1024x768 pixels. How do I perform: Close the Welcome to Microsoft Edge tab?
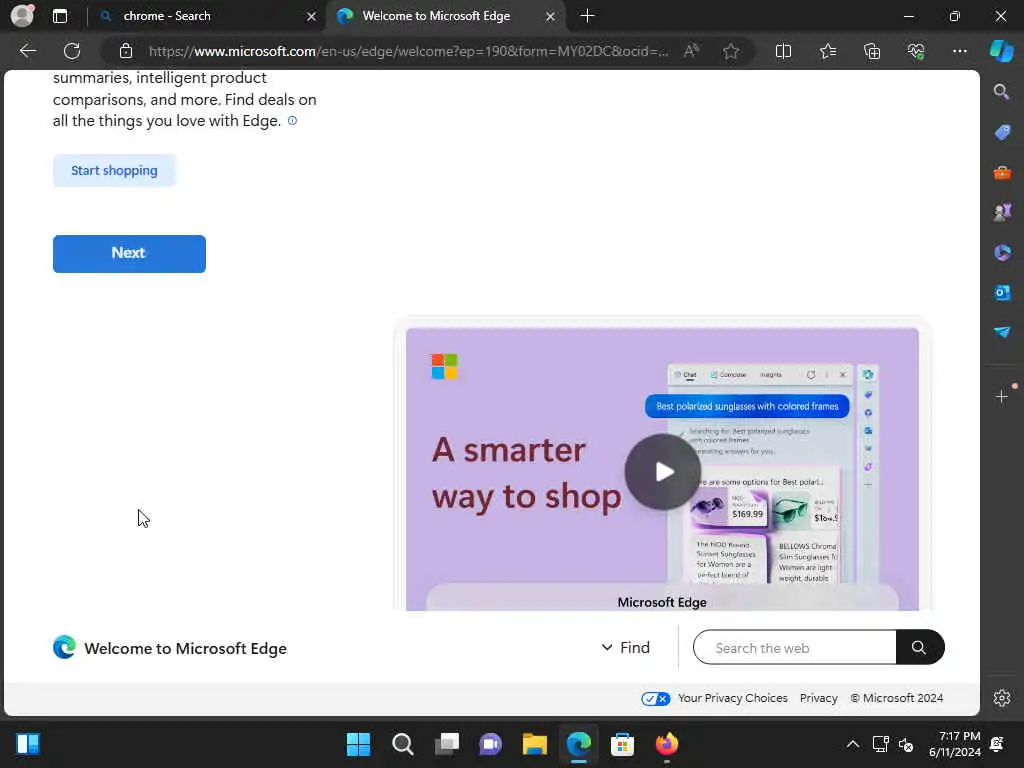point(551,16)
